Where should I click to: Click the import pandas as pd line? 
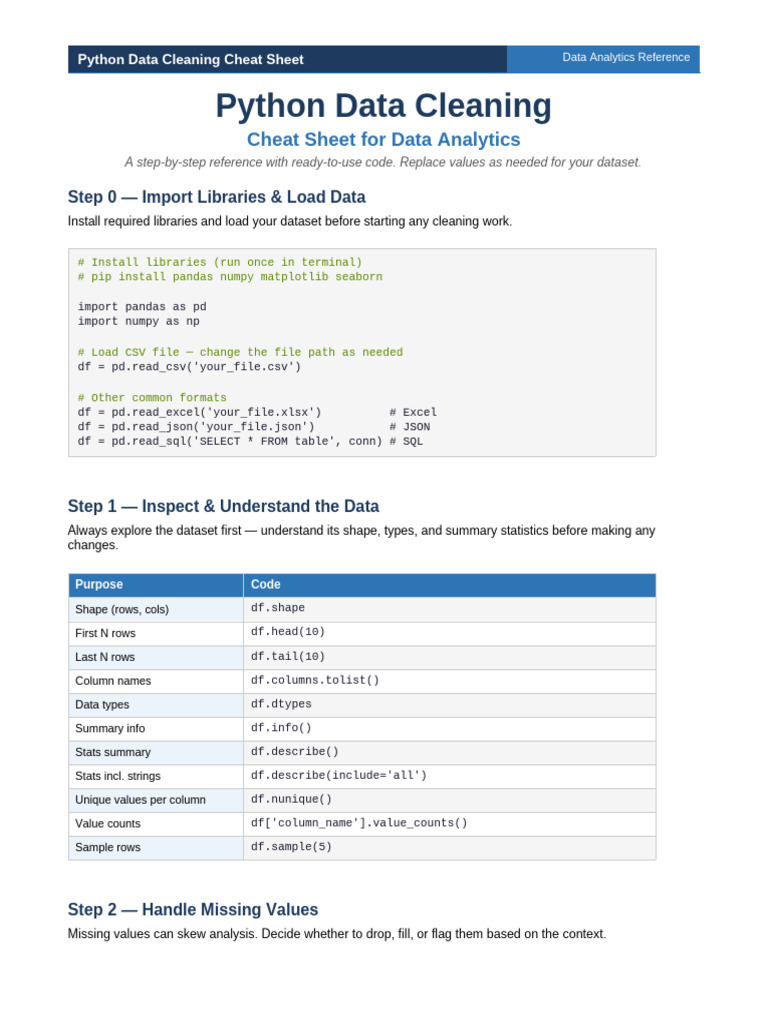(x=142, y=306)
